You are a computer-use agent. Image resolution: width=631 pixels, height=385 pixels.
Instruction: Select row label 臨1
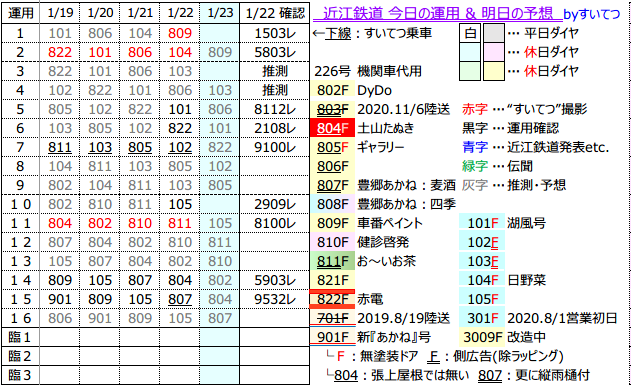[x=21, y=337]
